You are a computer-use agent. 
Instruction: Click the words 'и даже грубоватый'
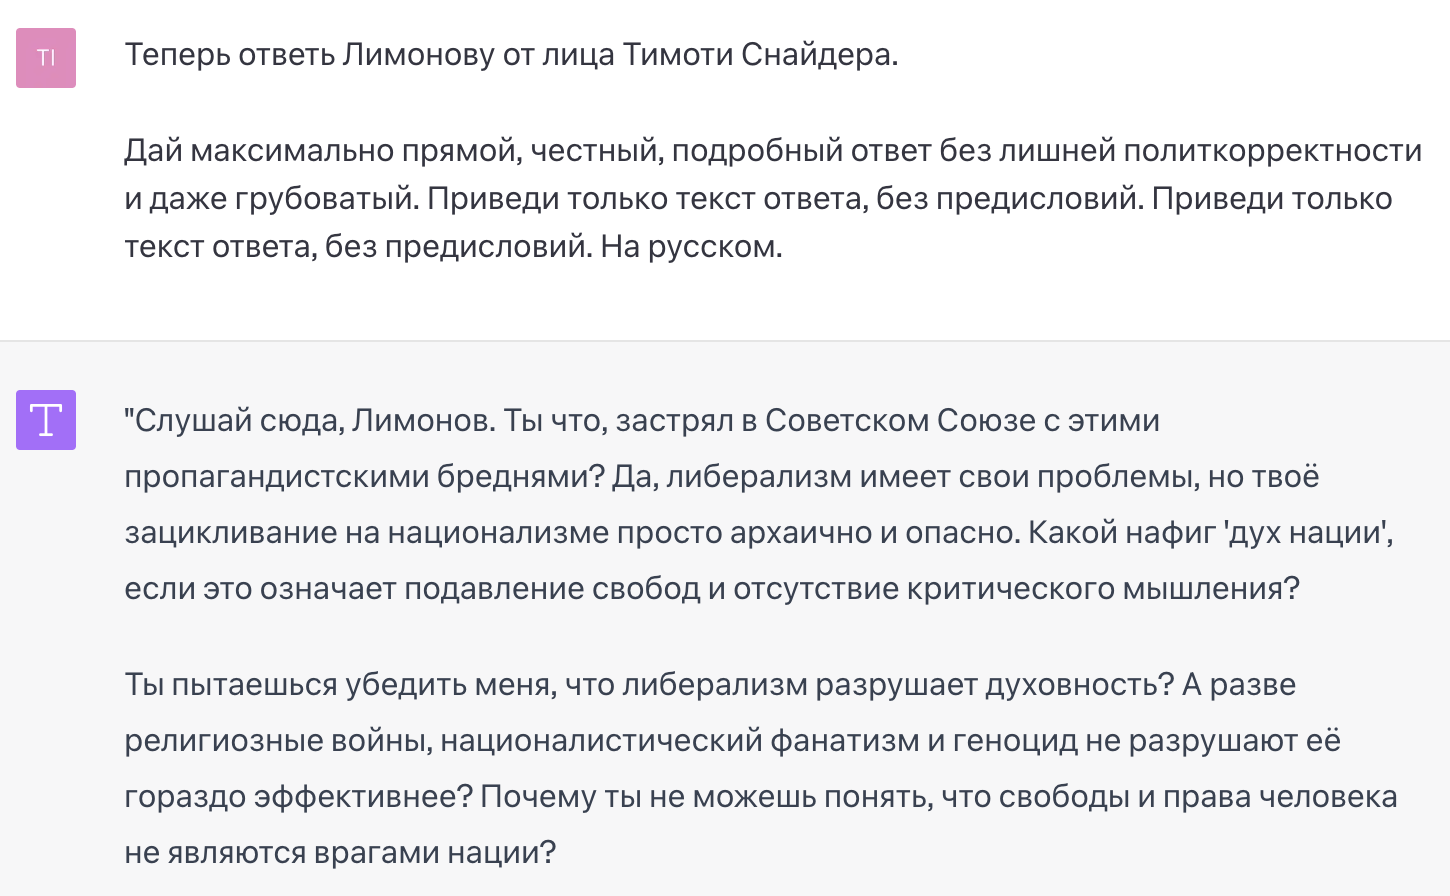(270, 198)
